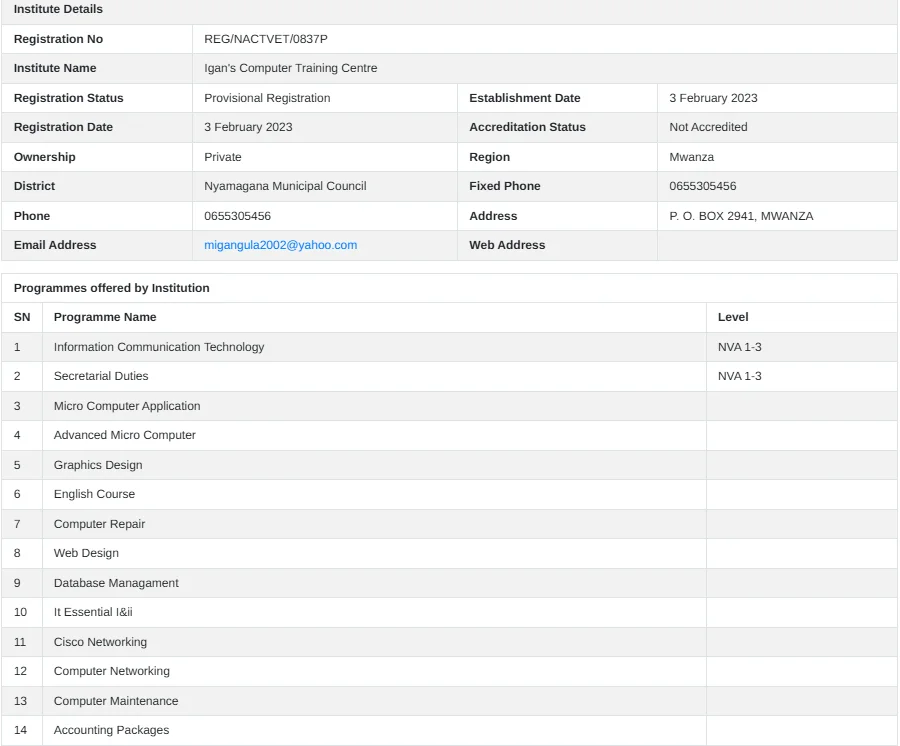Viewport: 900px width, 746px height.
Task: Select the English Course entry
Action: [94, 494]
